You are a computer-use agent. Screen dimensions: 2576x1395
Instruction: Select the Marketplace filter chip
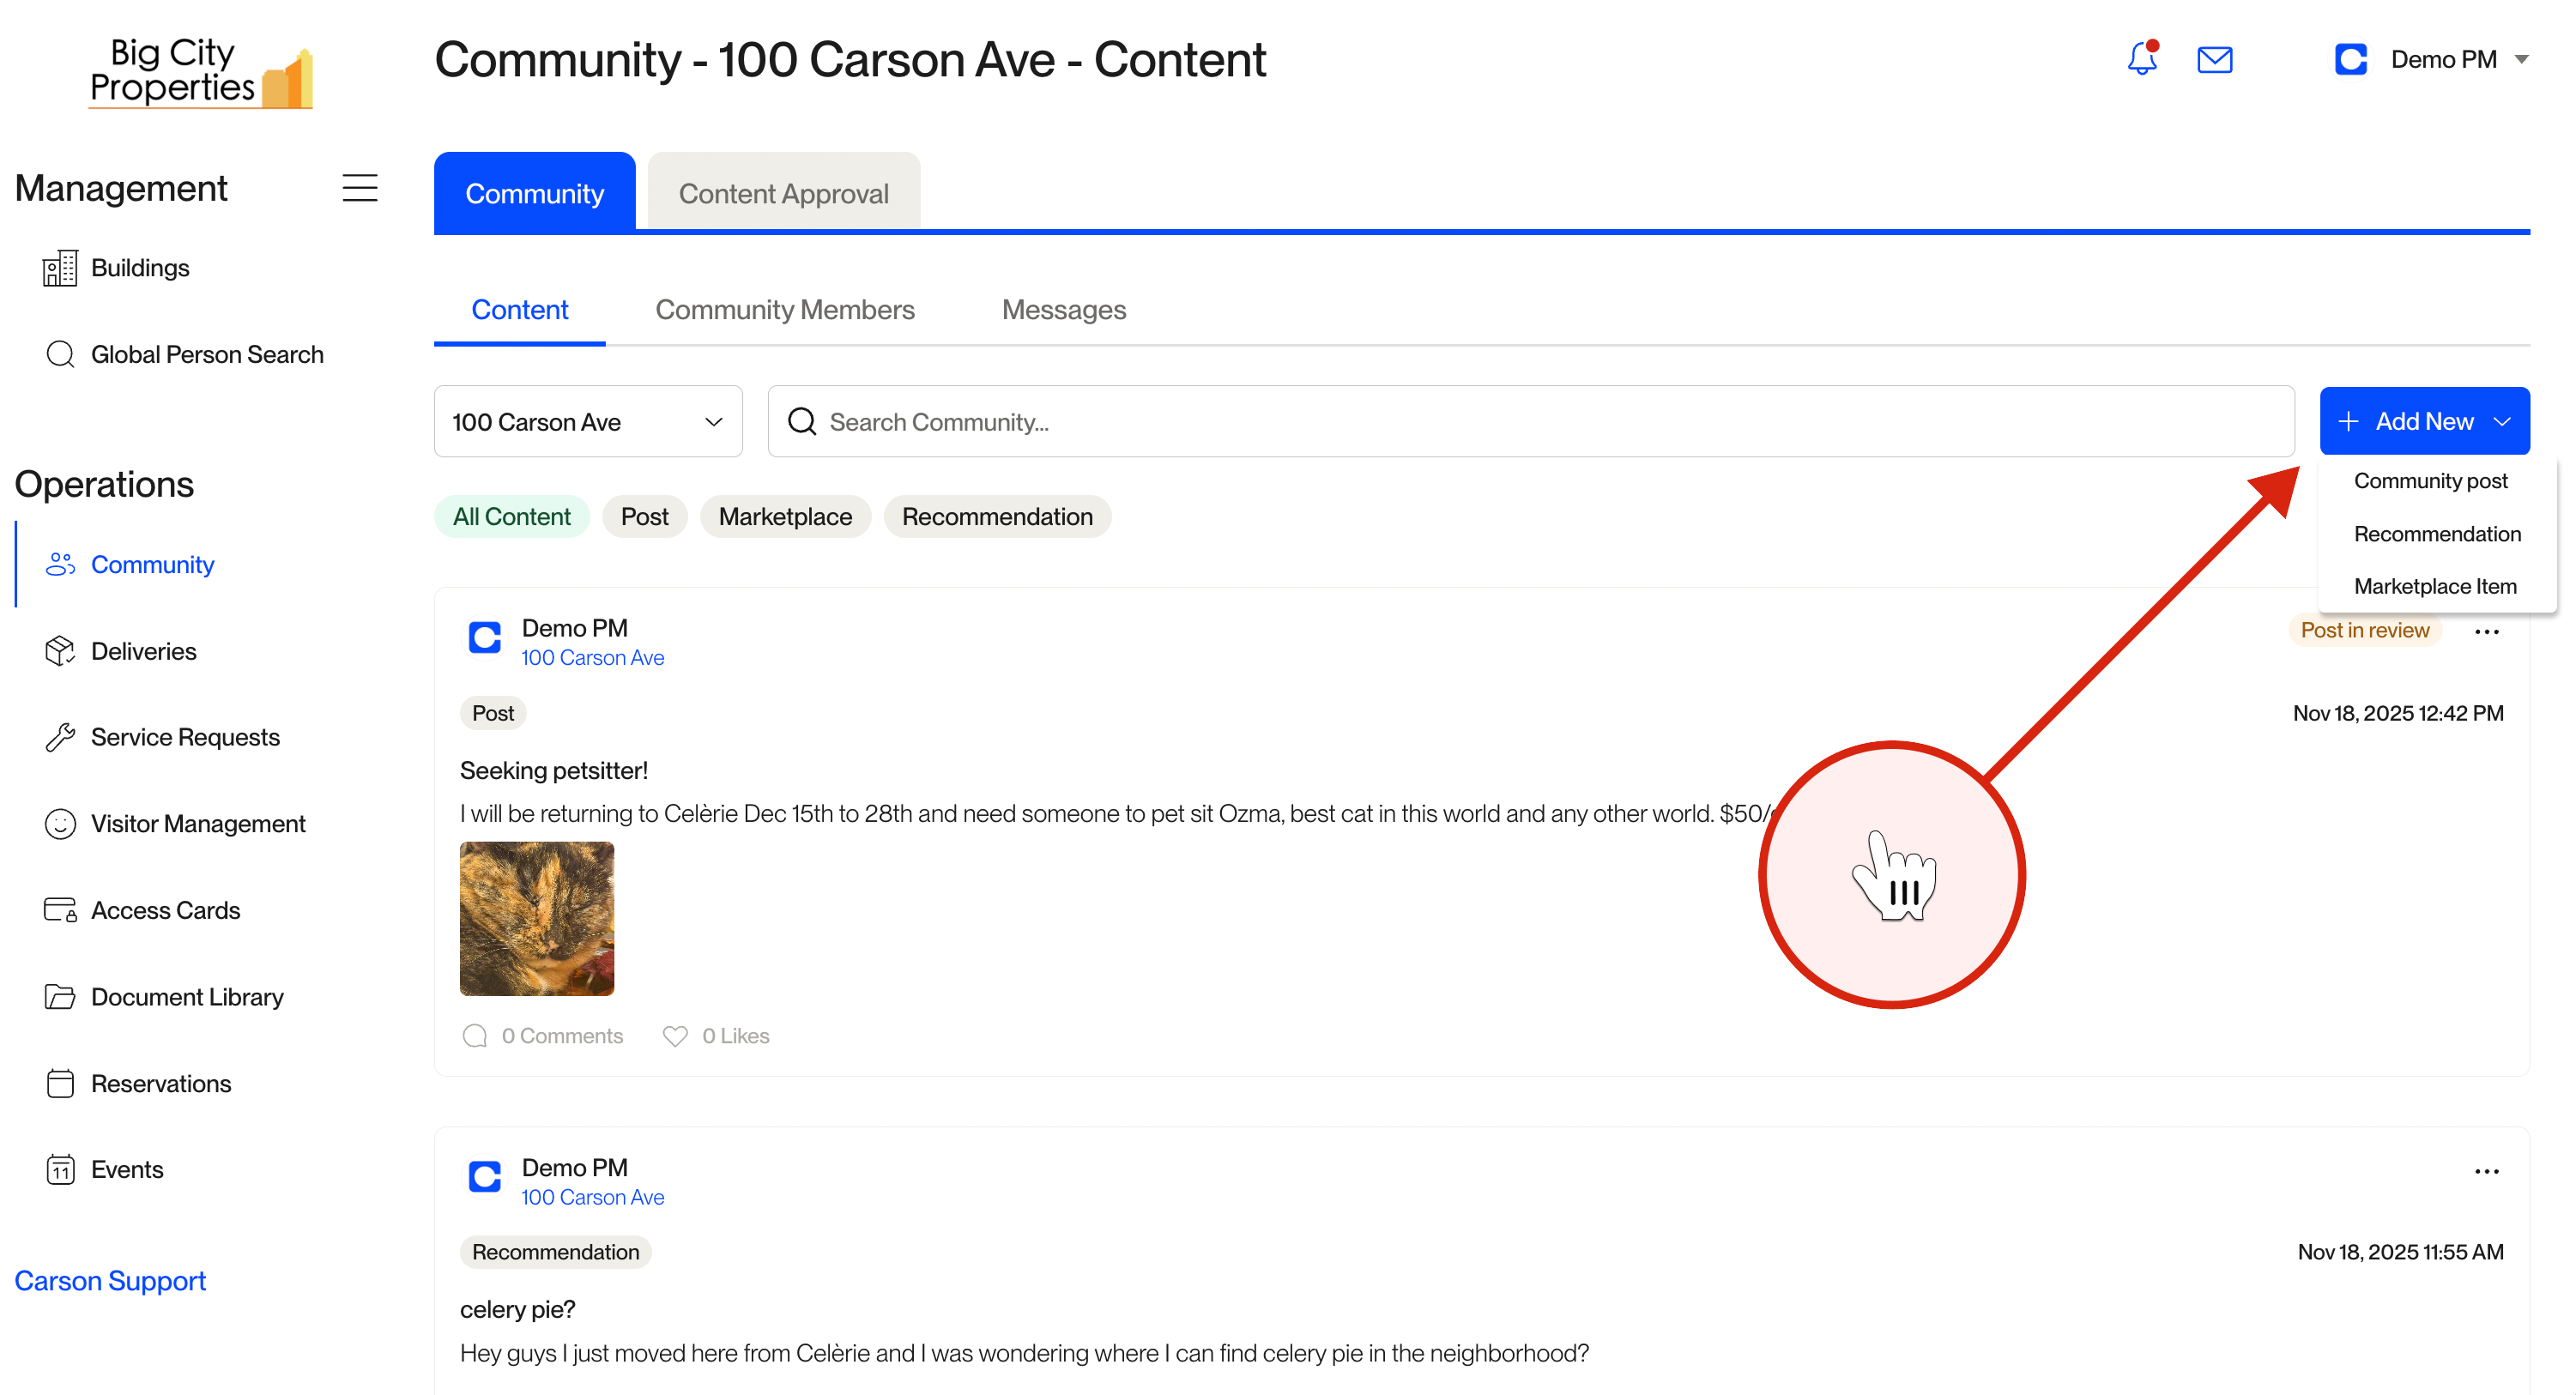pos(785,516)
